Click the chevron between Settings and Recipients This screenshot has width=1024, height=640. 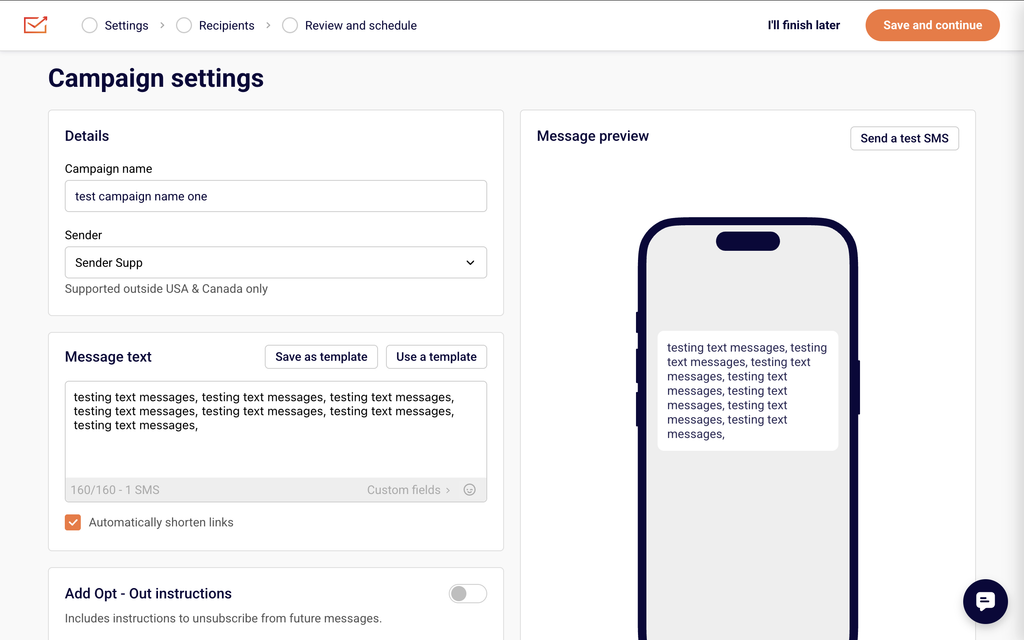[x=162, y=25]
